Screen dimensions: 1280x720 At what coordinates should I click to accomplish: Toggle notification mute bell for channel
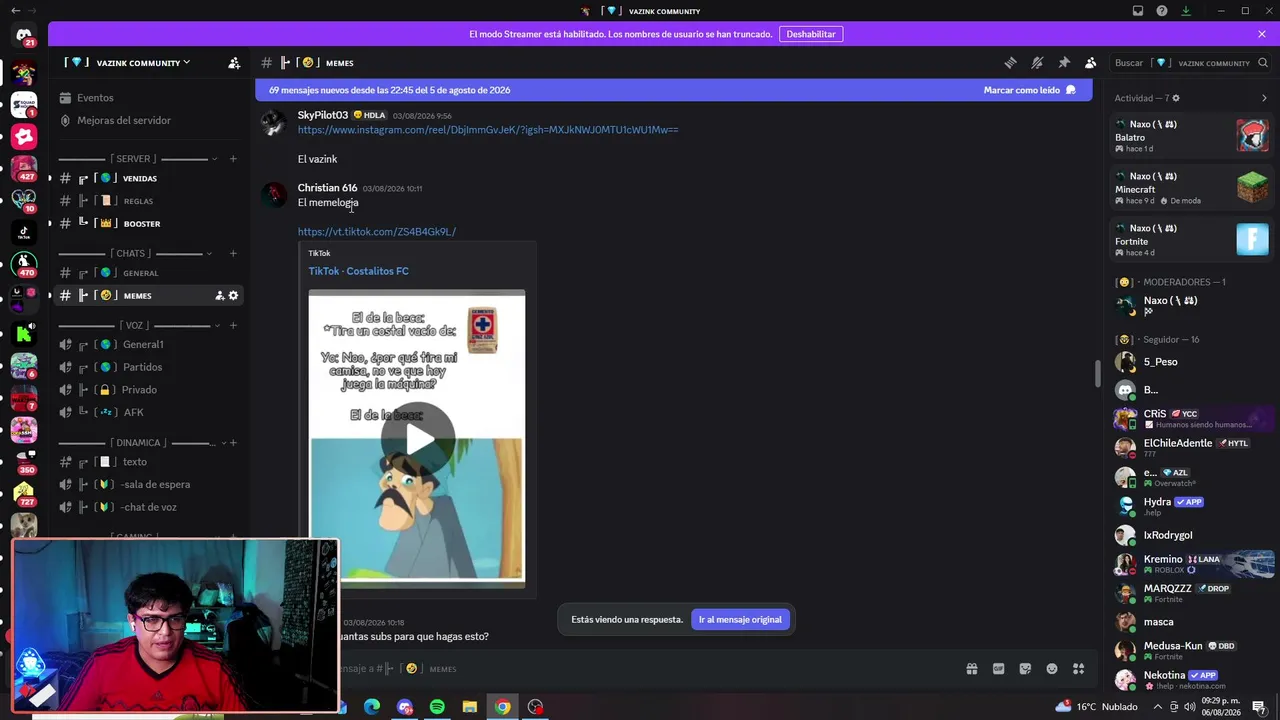[1037, 63]
